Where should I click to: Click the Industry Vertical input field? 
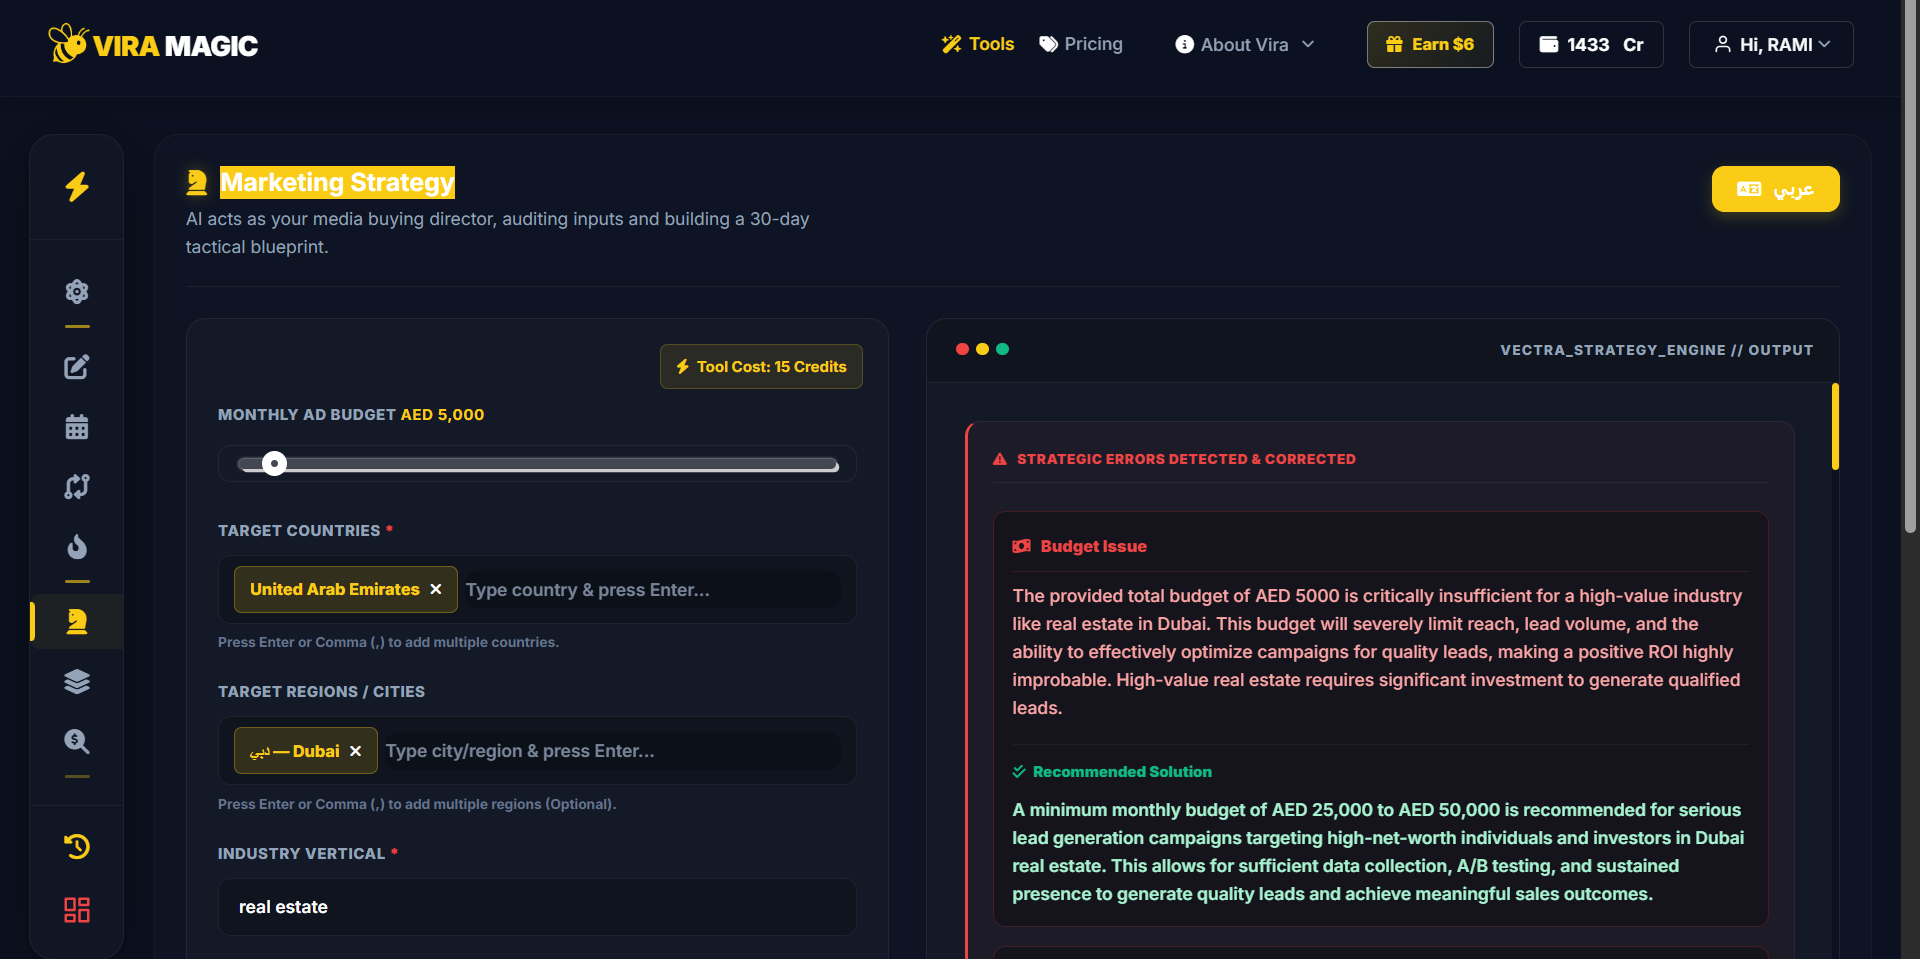click(537, 907)
